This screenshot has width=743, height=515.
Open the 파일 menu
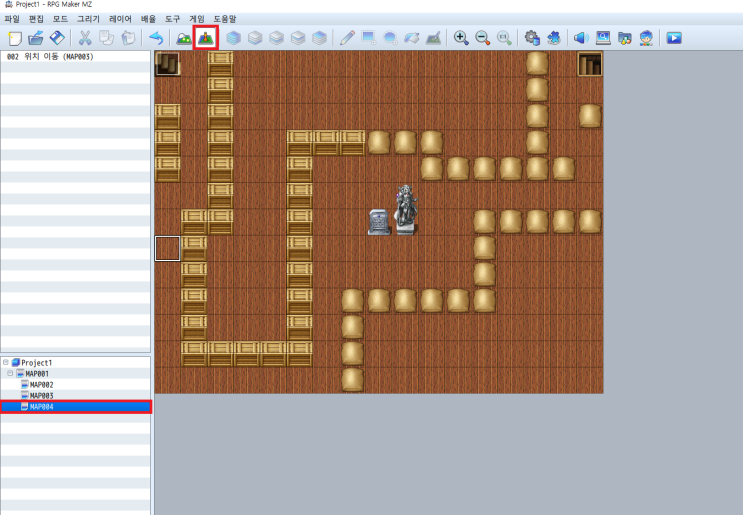[x=12, y=19]
